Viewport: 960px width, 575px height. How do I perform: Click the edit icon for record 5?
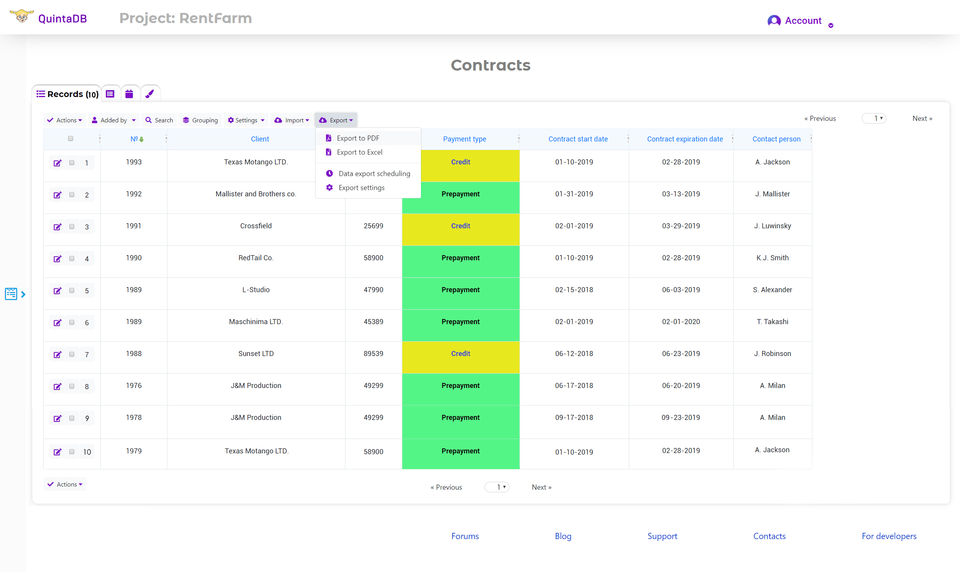58,291
